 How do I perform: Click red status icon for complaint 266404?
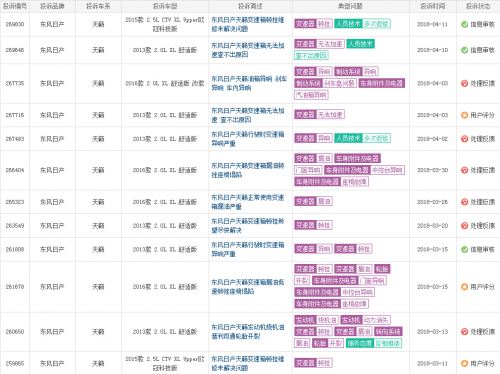coord(464,170)
